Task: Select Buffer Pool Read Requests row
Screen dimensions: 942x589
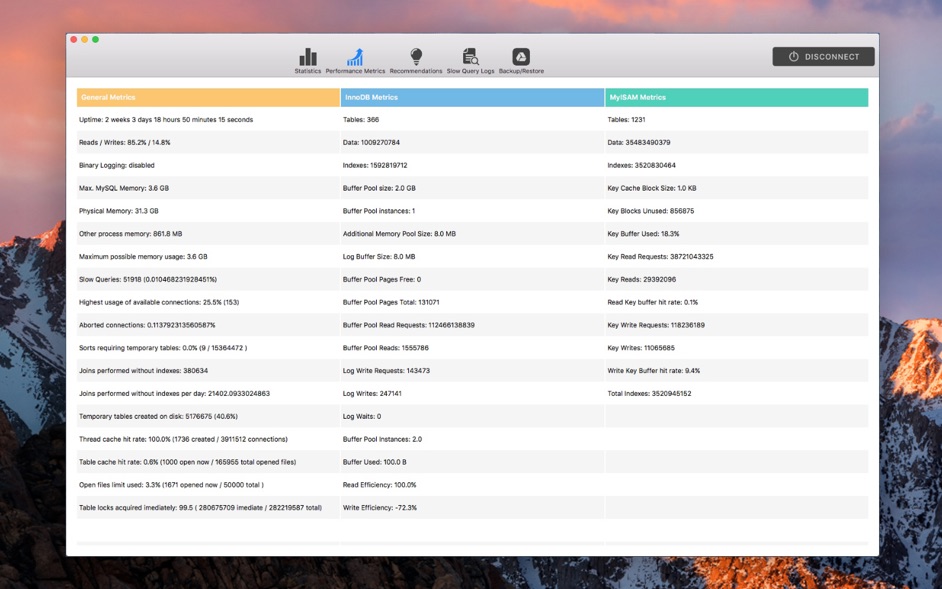Action: tap(472, 325)
